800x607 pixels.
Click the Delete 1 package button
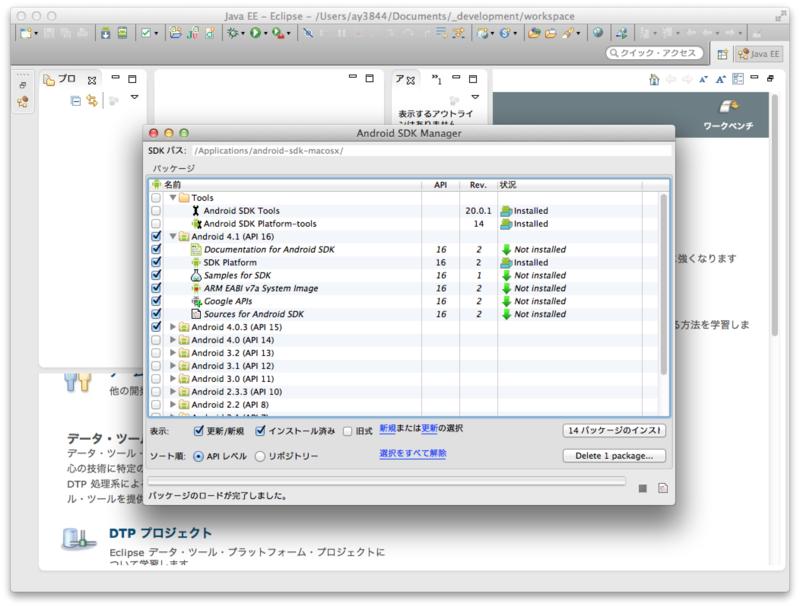pyautogui.click(x=613, y=456)
